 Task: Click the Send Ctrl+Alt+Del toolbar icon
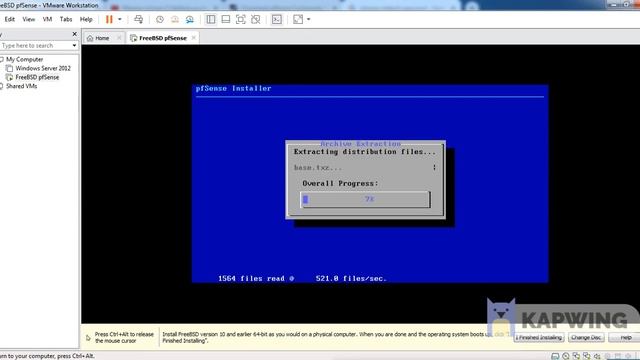click(139, 19)
